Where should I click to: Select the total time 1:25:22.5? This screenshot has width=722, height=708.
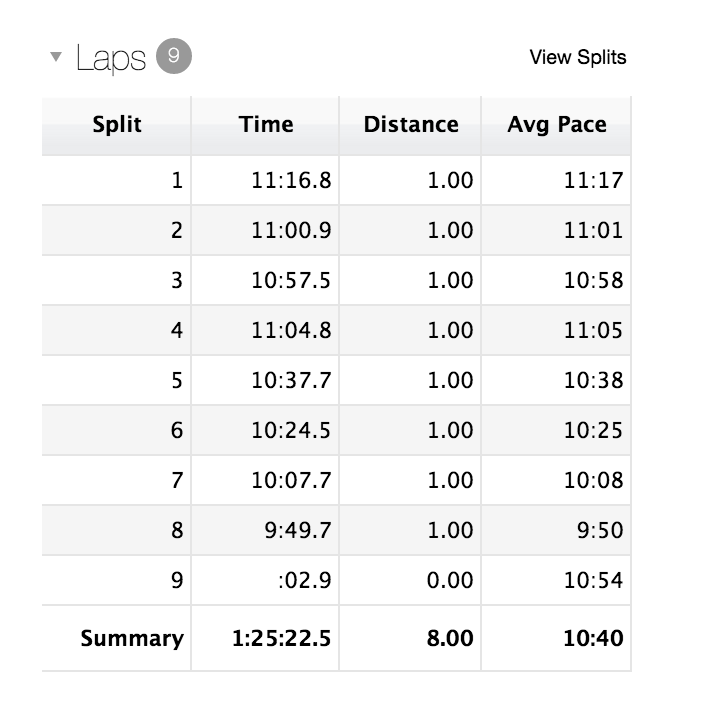(281, 638)
